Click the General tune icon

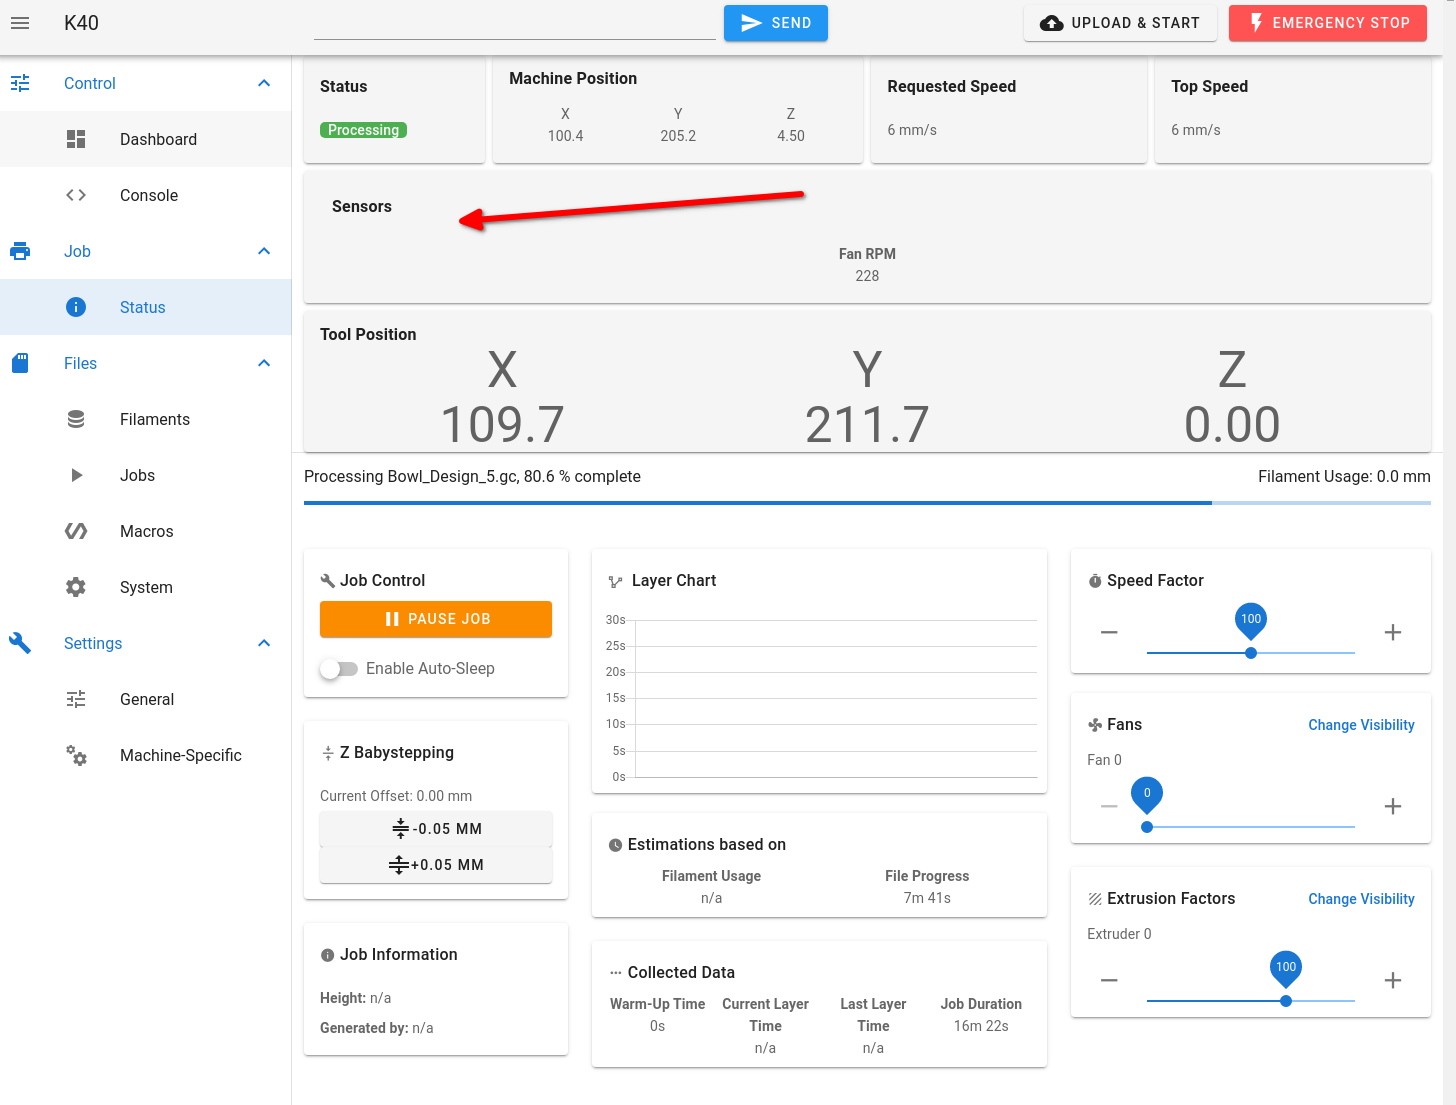[x=76, y=699]
